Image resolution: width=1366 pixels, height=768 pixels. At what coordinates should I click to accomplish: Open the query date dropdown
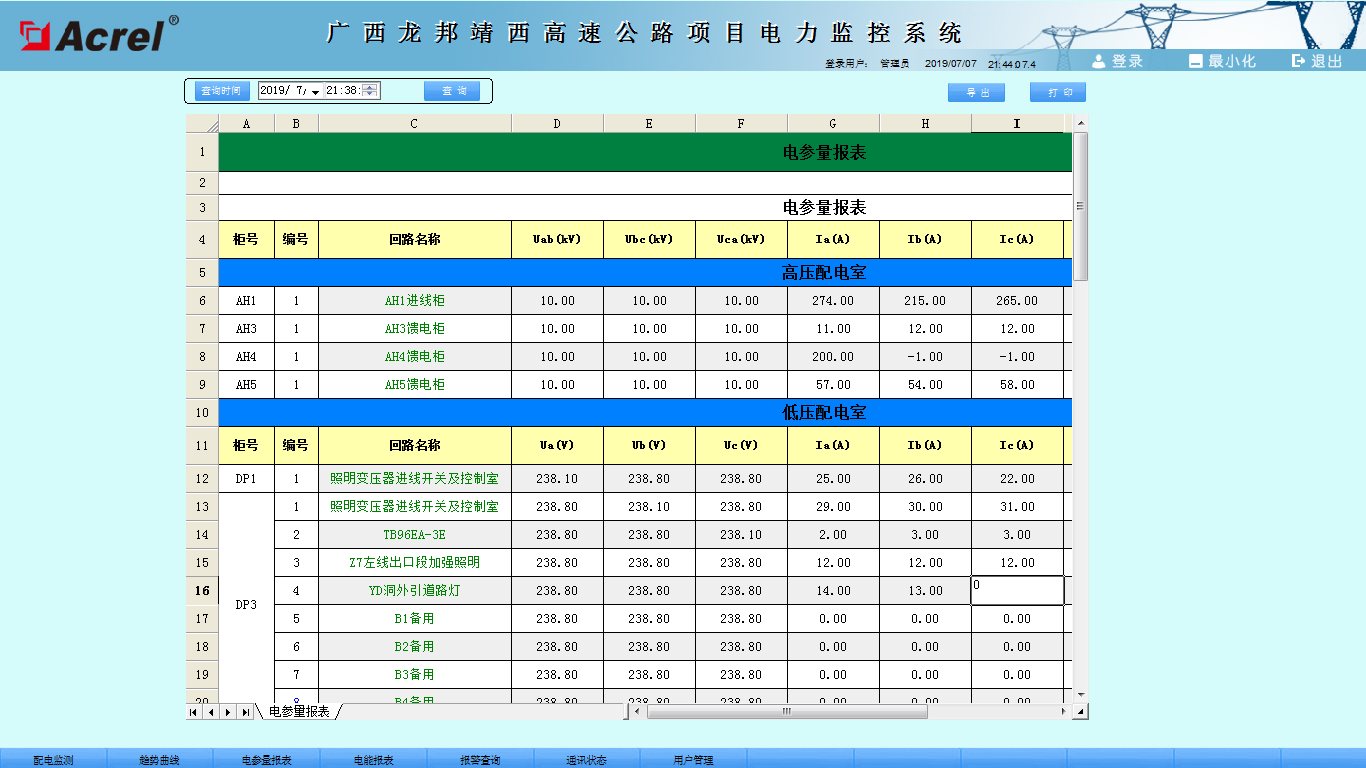click(x=315, y=92)
